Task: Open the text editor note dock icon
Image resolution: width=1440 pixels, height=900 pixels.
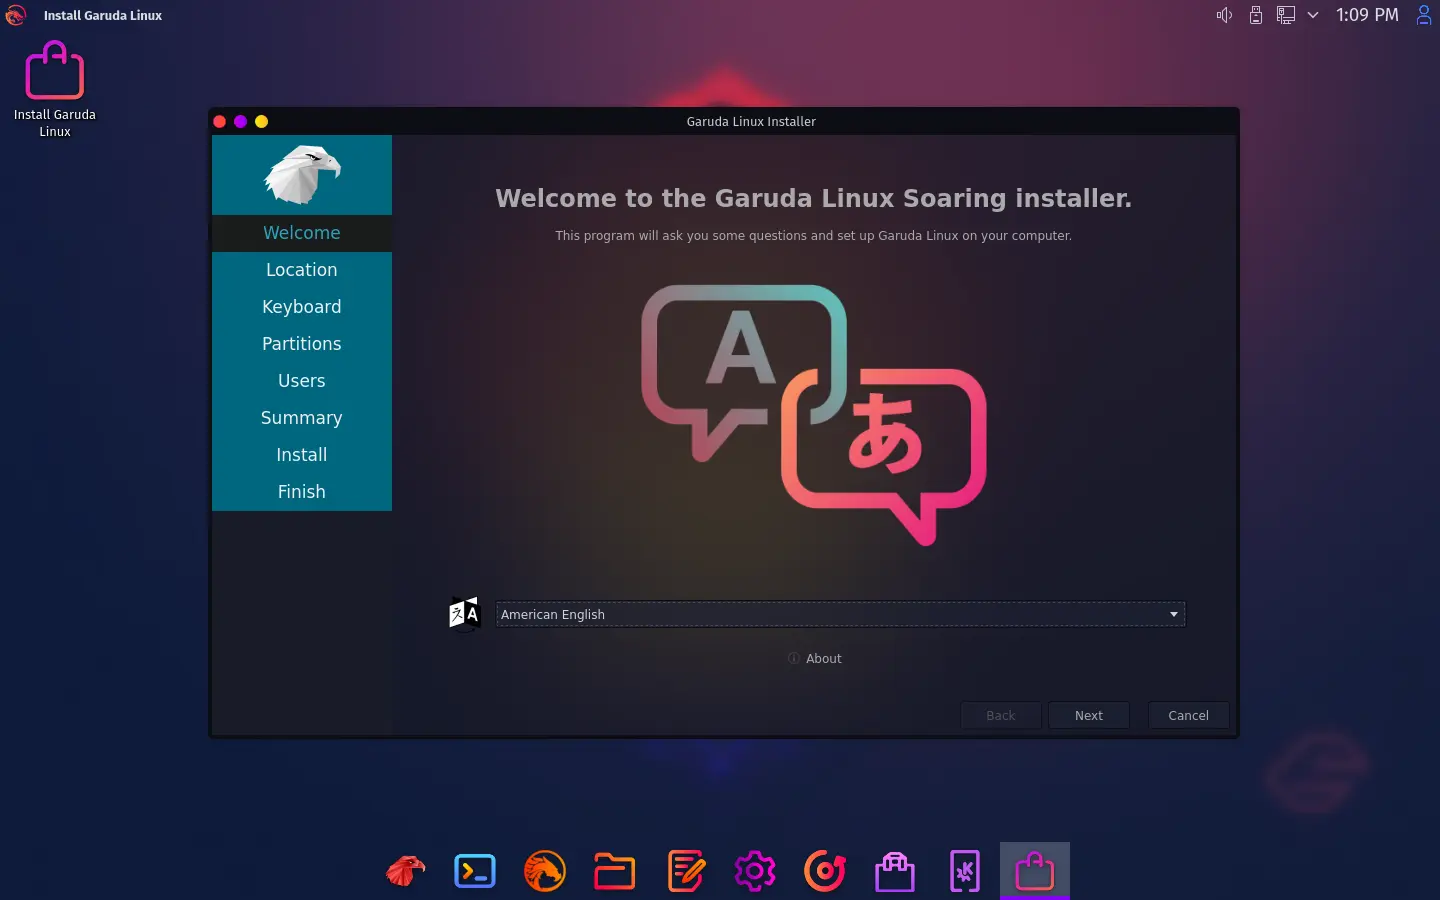Action: click(685, 871)
